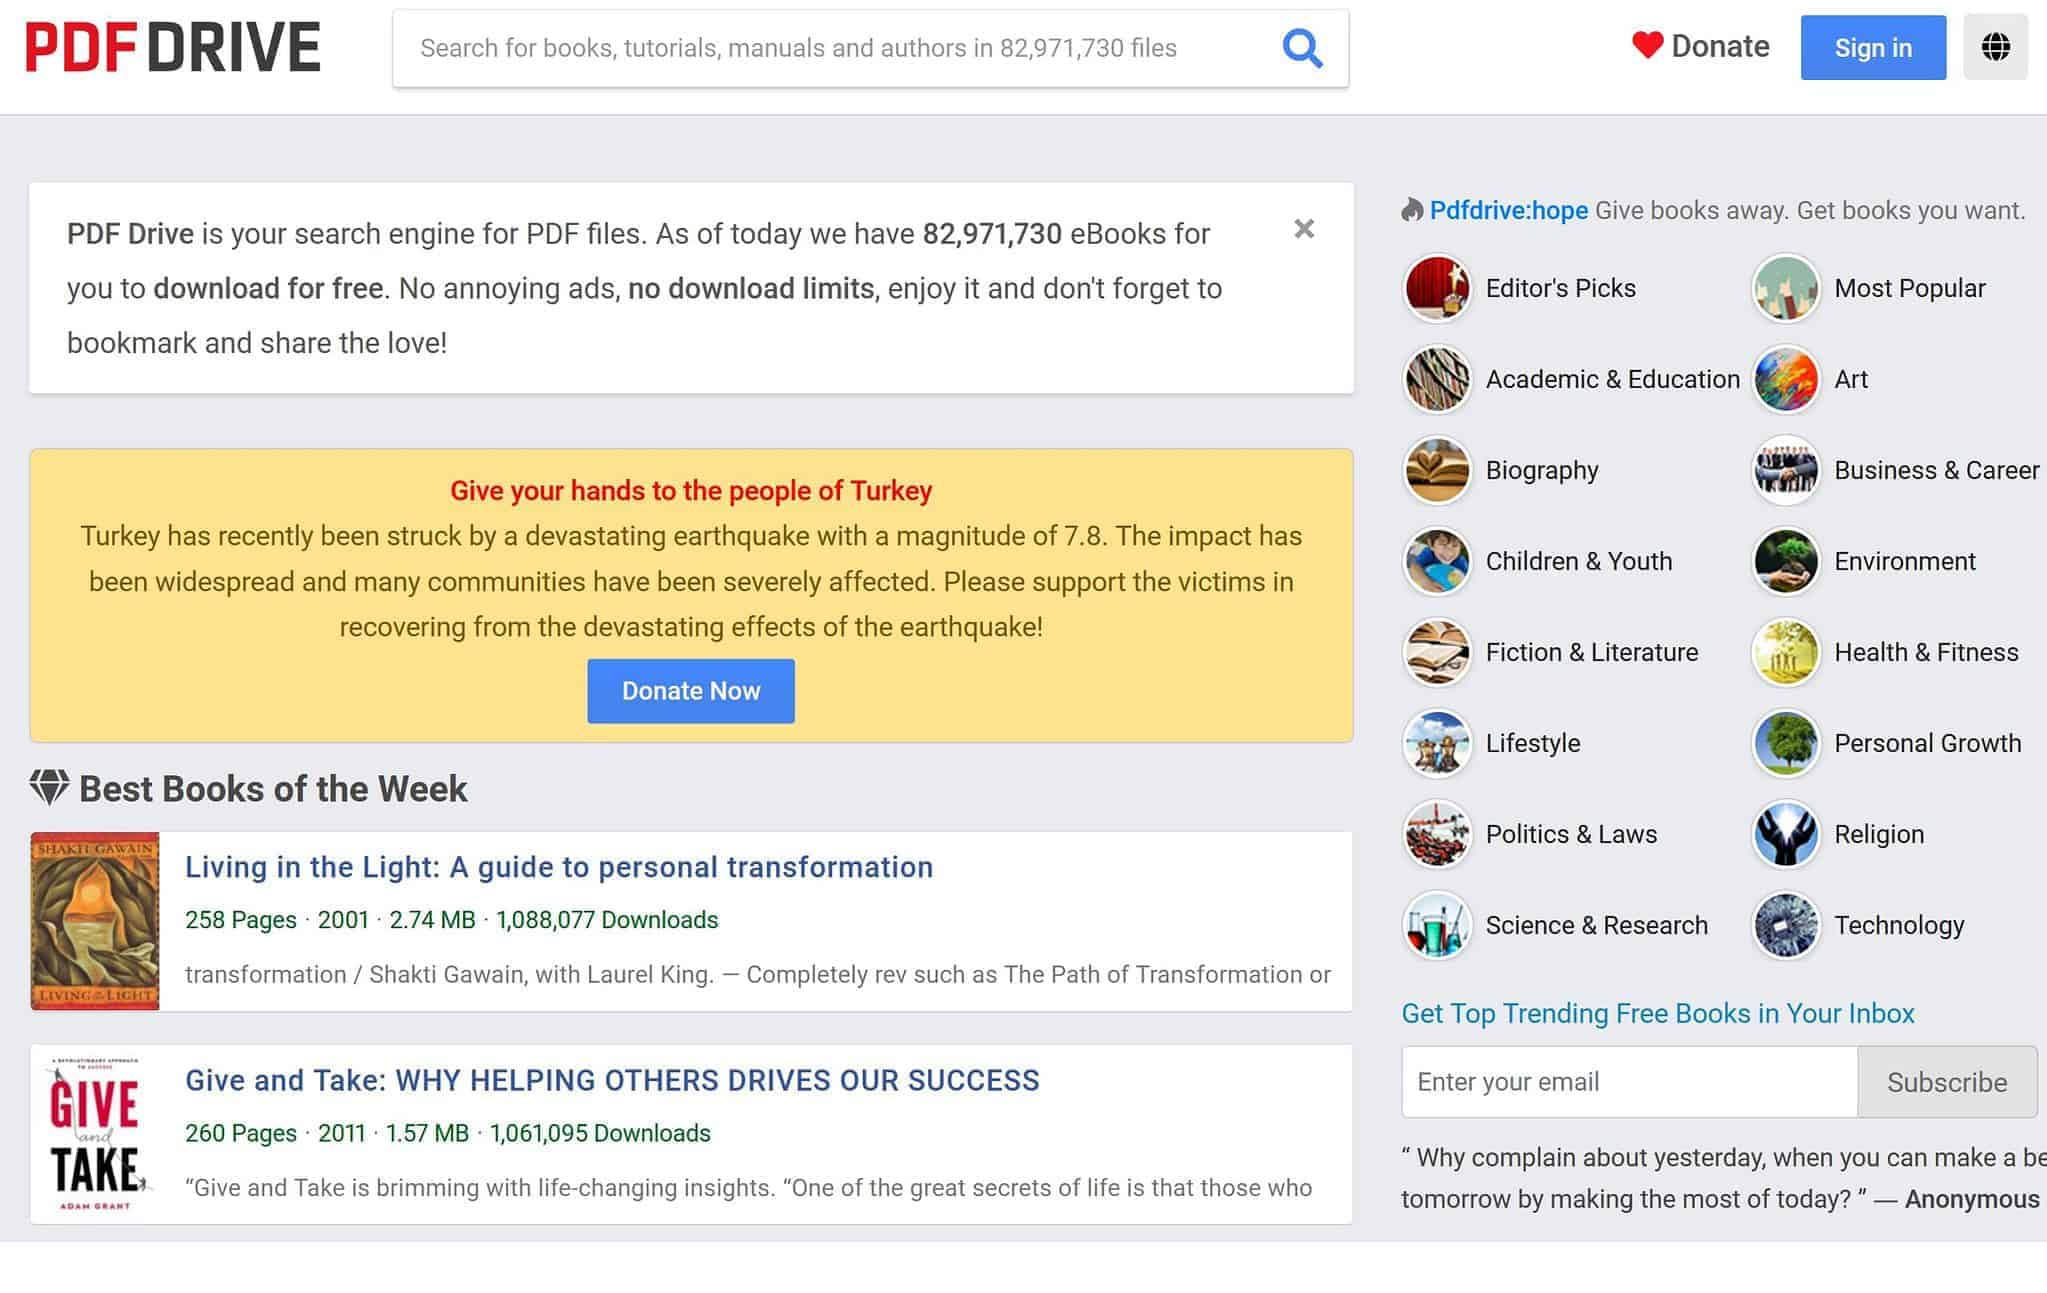Click the Give and Take cover thumbnail

pos(95,1134)
